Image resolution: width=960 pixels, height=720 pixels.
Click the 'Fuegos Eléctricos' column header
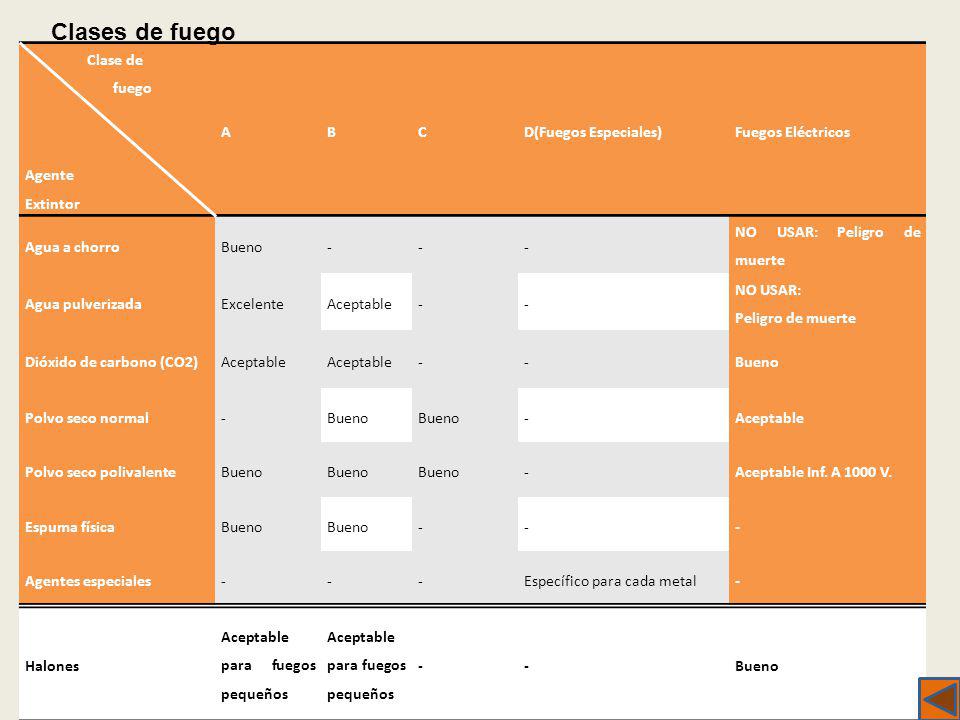pos(792,132)
